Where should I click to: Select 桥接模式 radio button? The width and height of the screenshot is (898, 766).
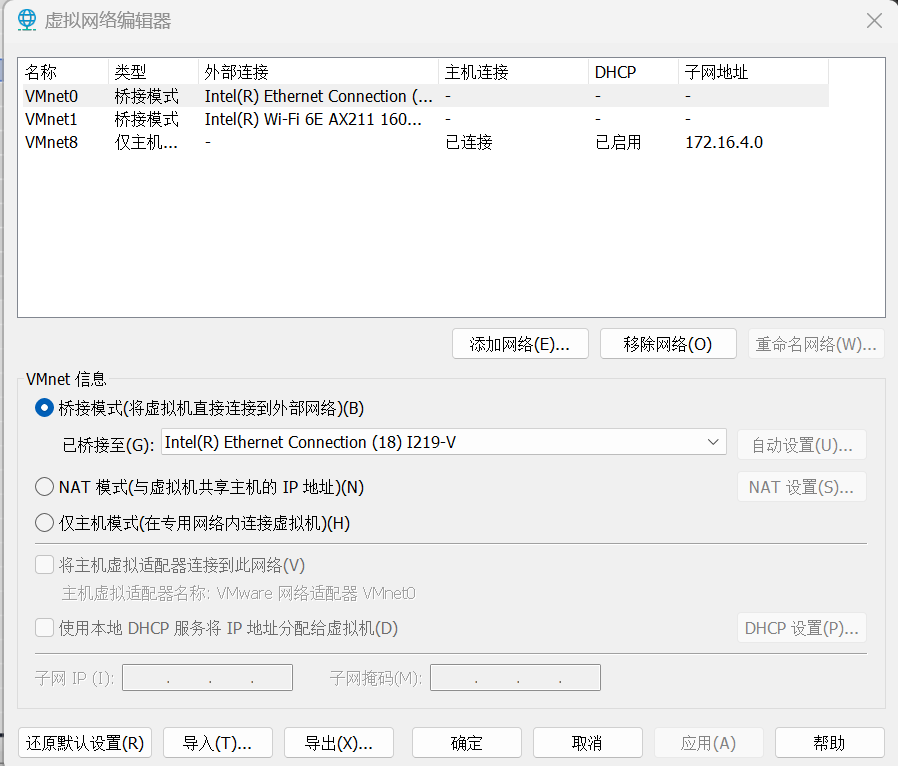click(44, 408)
